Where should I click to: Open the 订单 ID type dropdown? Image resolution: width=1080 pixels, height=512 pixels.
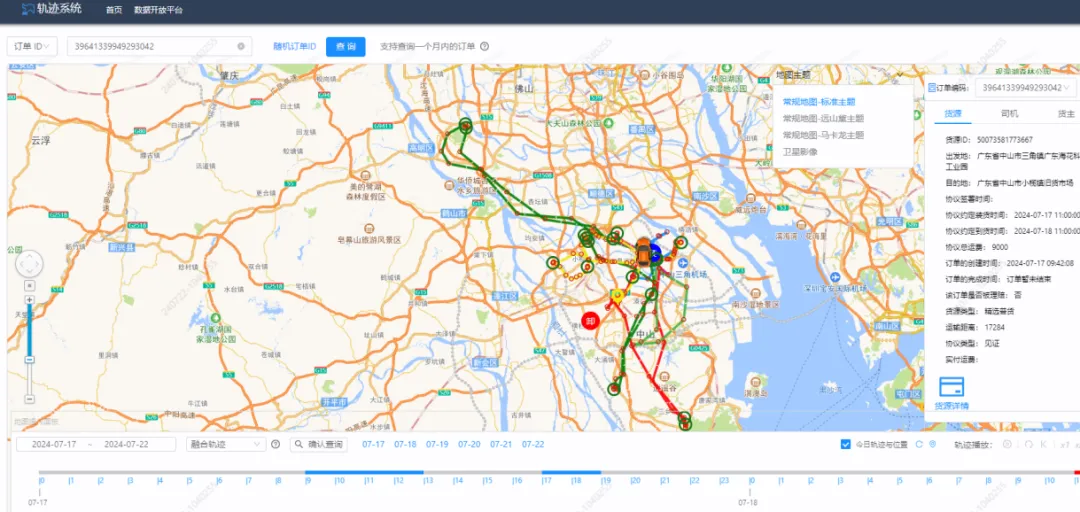click(x=33, y=46)
